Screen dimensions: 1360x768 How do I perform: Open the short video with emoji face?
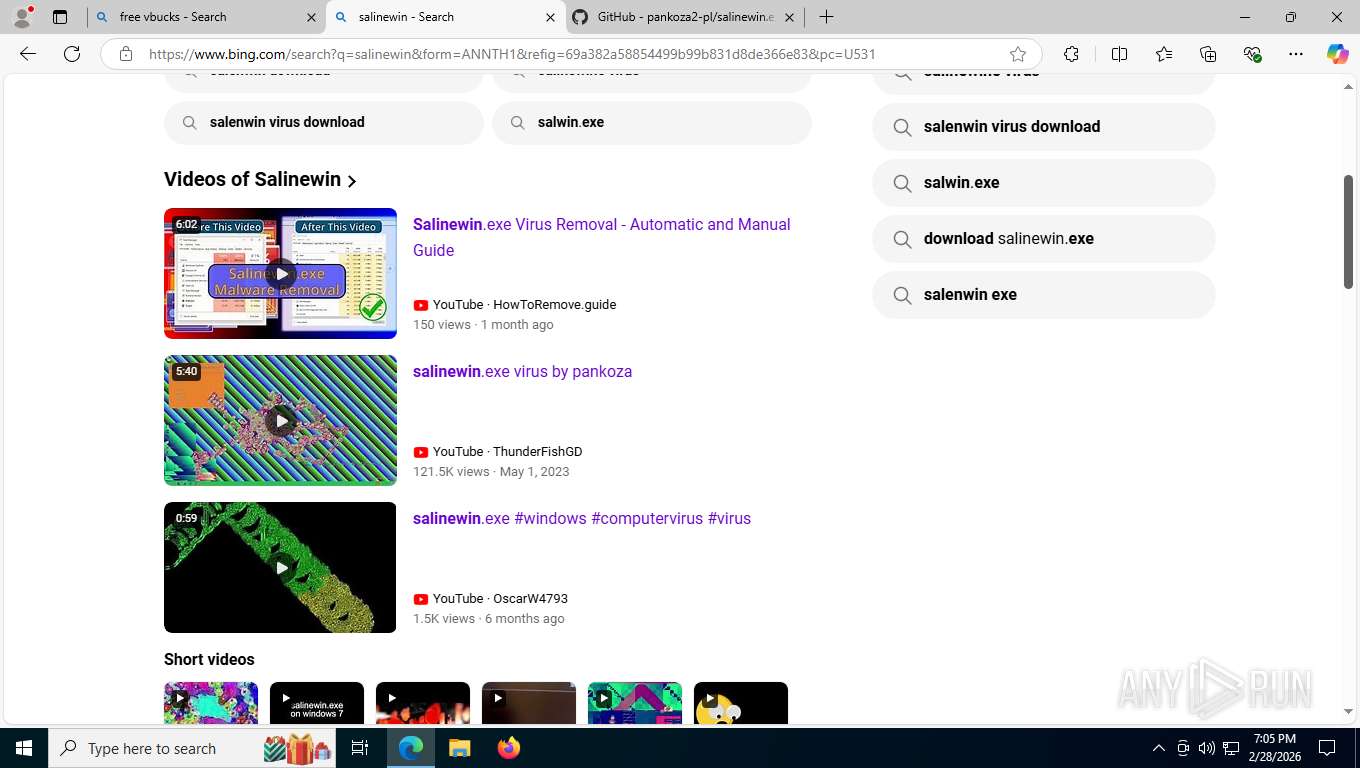pyautogui.click(x=741, y=703)
